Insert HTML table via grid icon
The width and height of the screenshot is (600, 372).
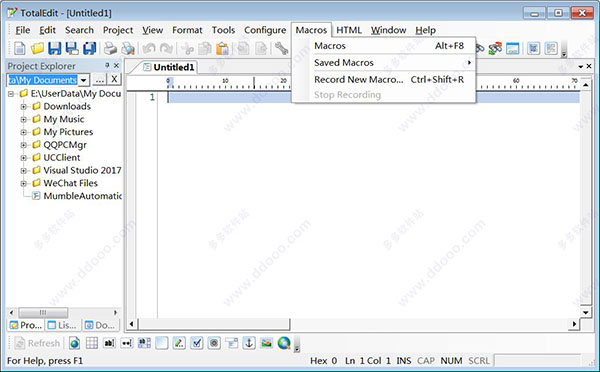[92, 343]
